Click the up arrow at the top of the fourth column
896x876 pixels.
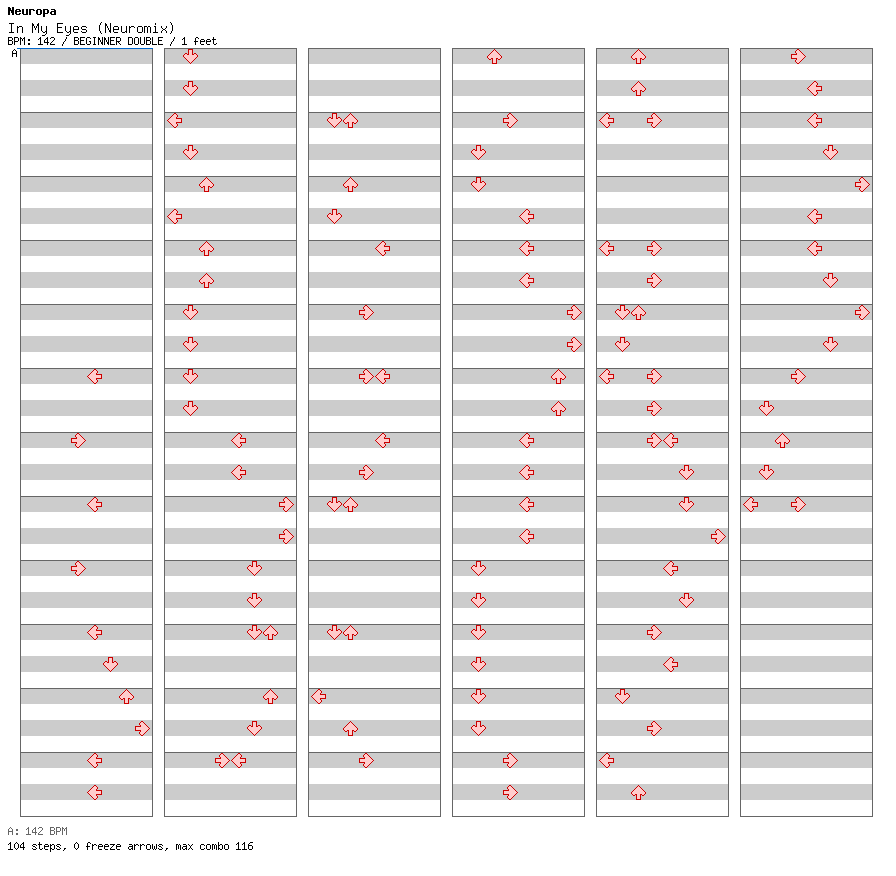coord(494,57)
